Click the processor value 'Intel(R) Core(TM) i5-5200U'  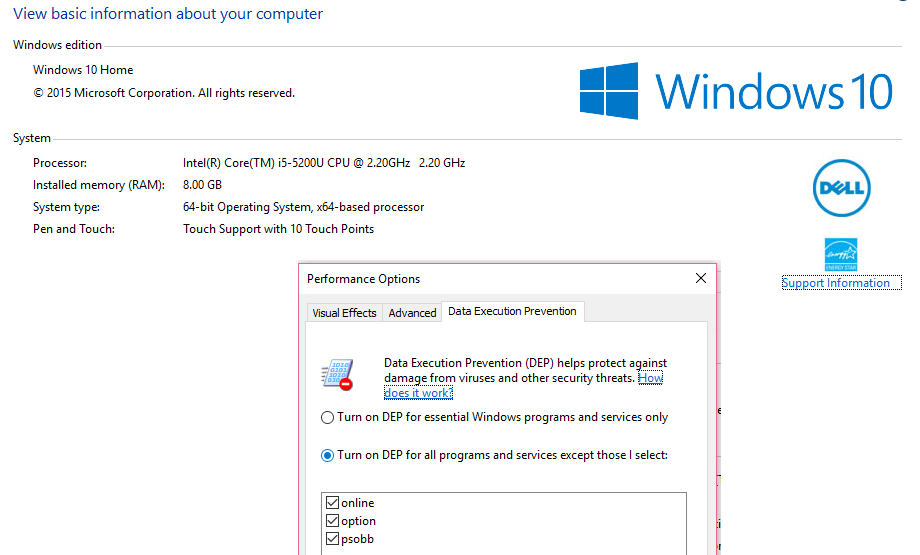pyautogui.click(x=324, y=163)
